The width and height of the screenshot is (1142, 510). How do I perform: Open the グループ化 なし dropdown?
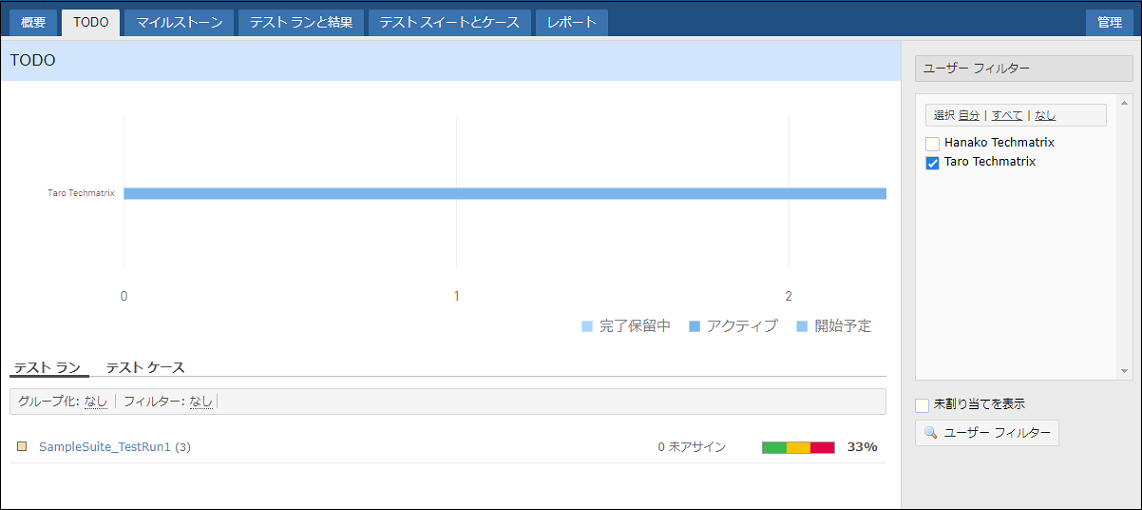[96, 401]
